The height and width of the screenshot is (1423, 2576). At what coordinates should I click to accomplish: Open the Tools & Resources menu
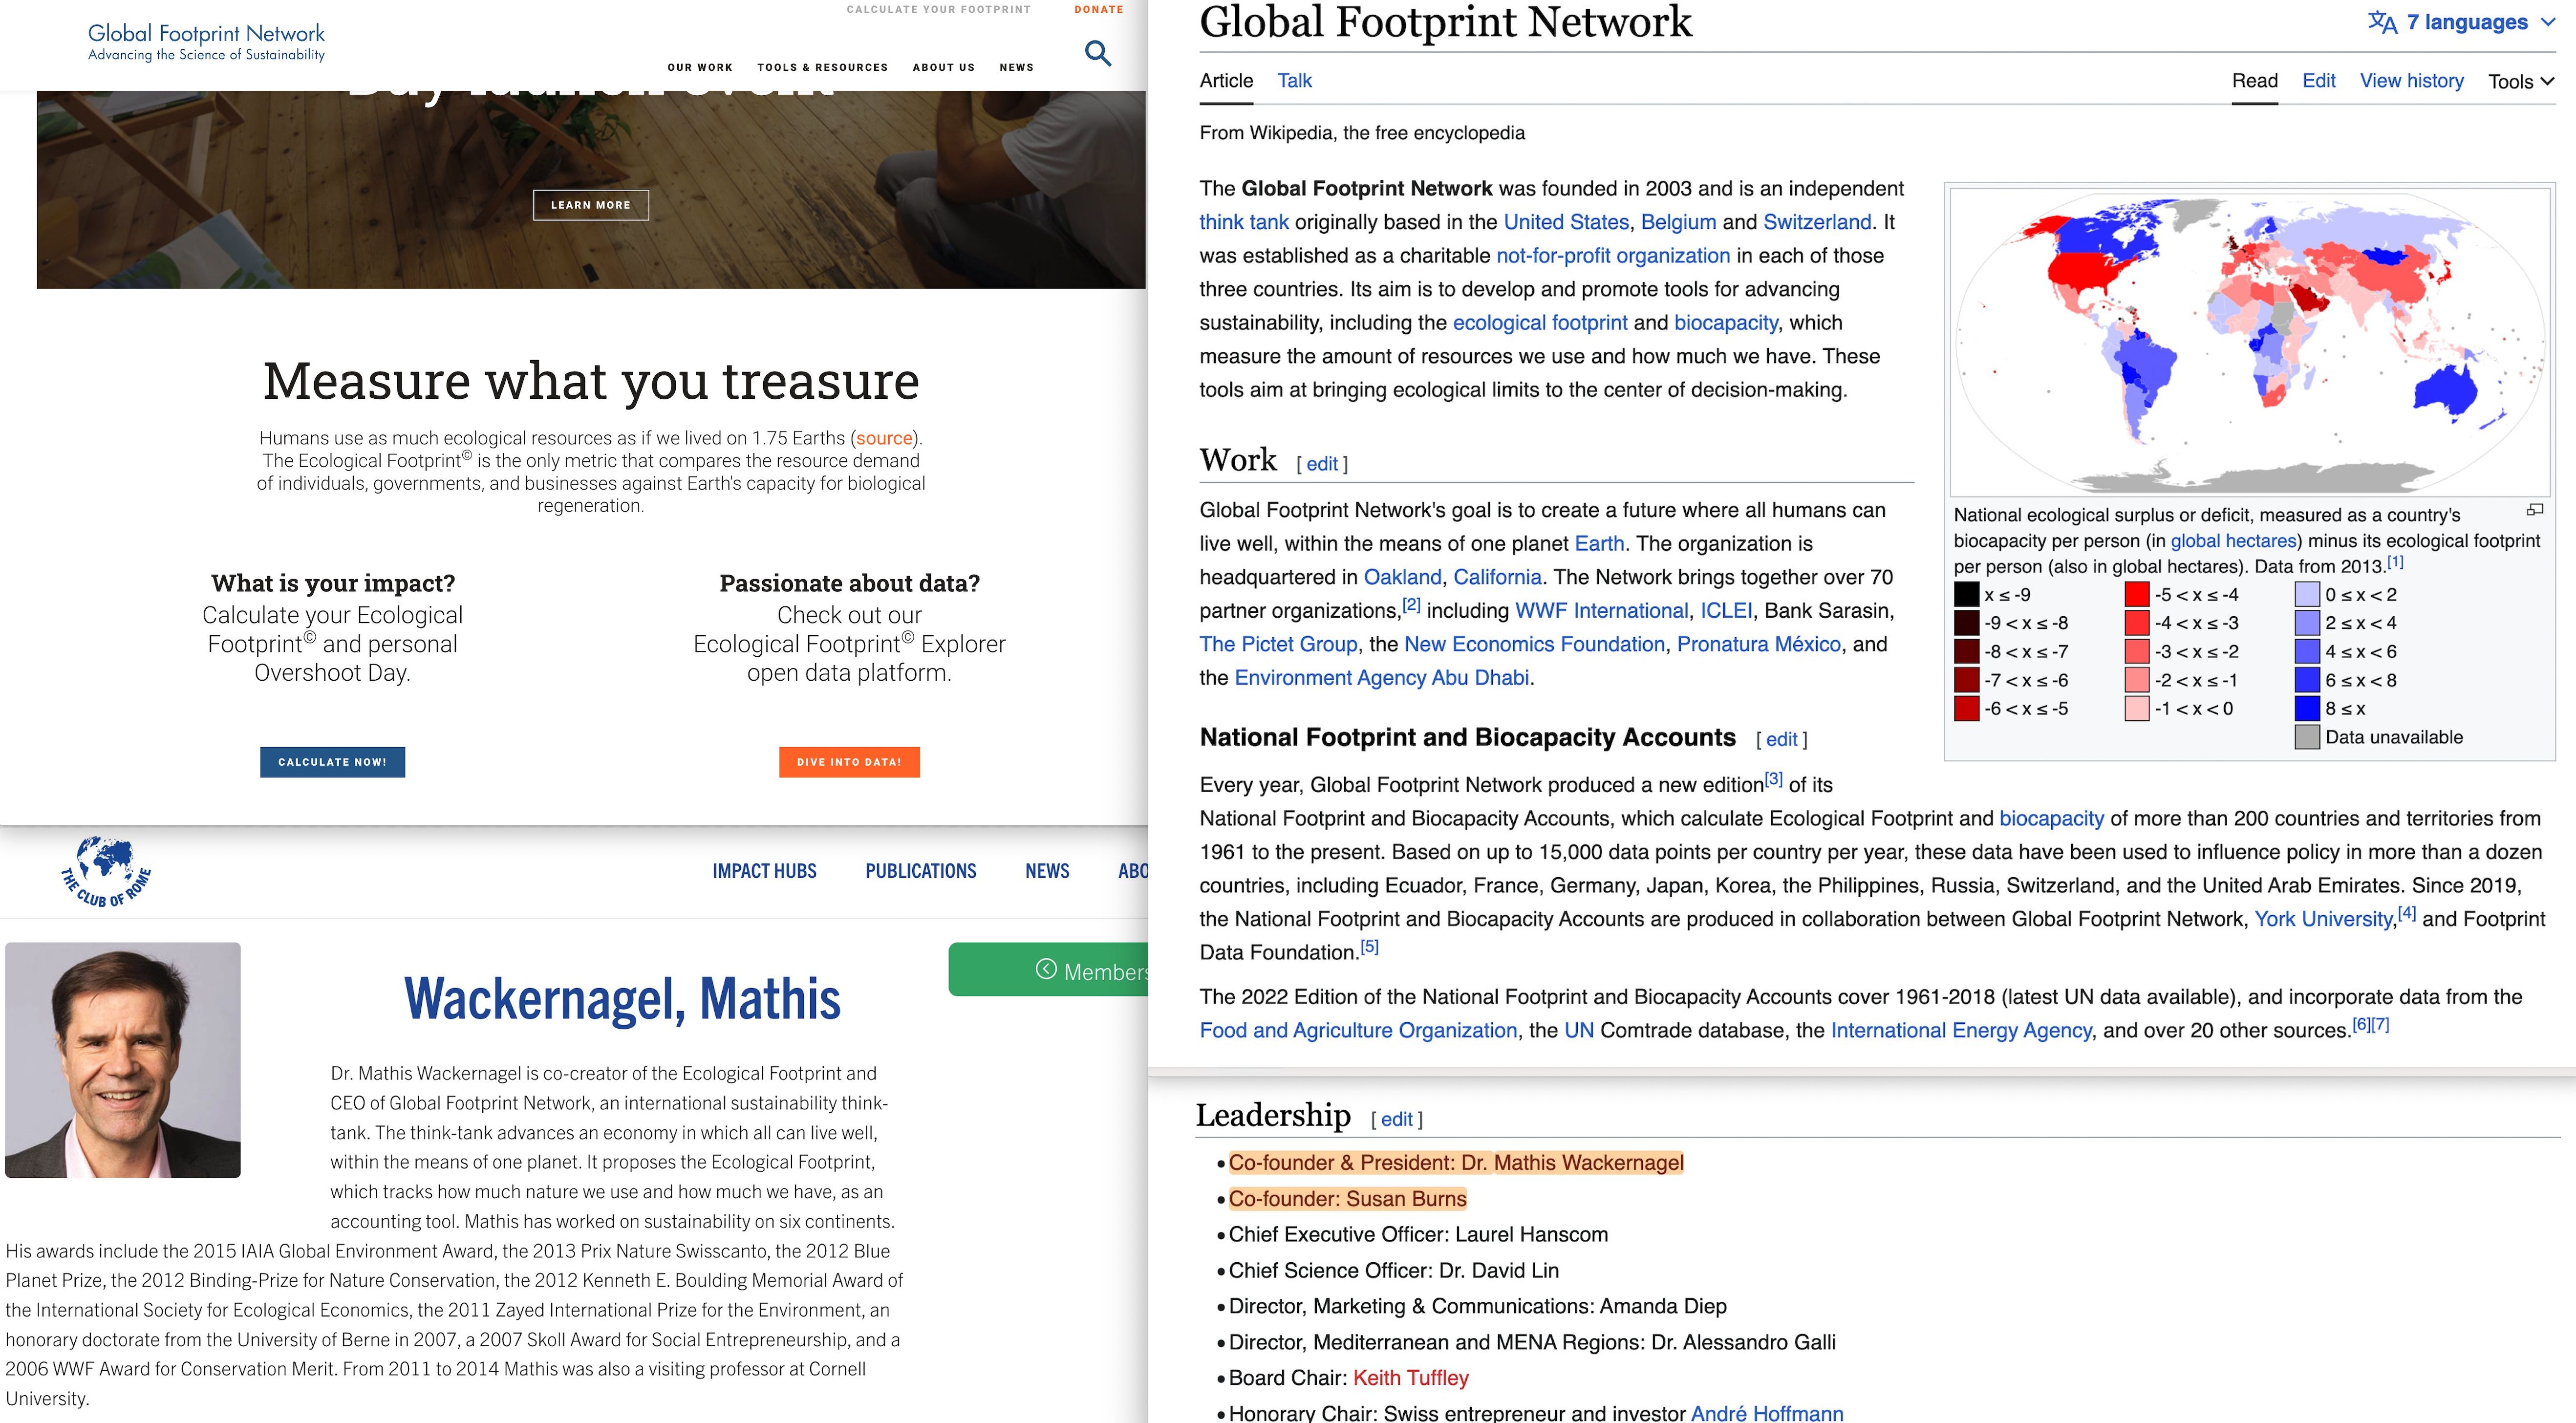click(822, 67)
